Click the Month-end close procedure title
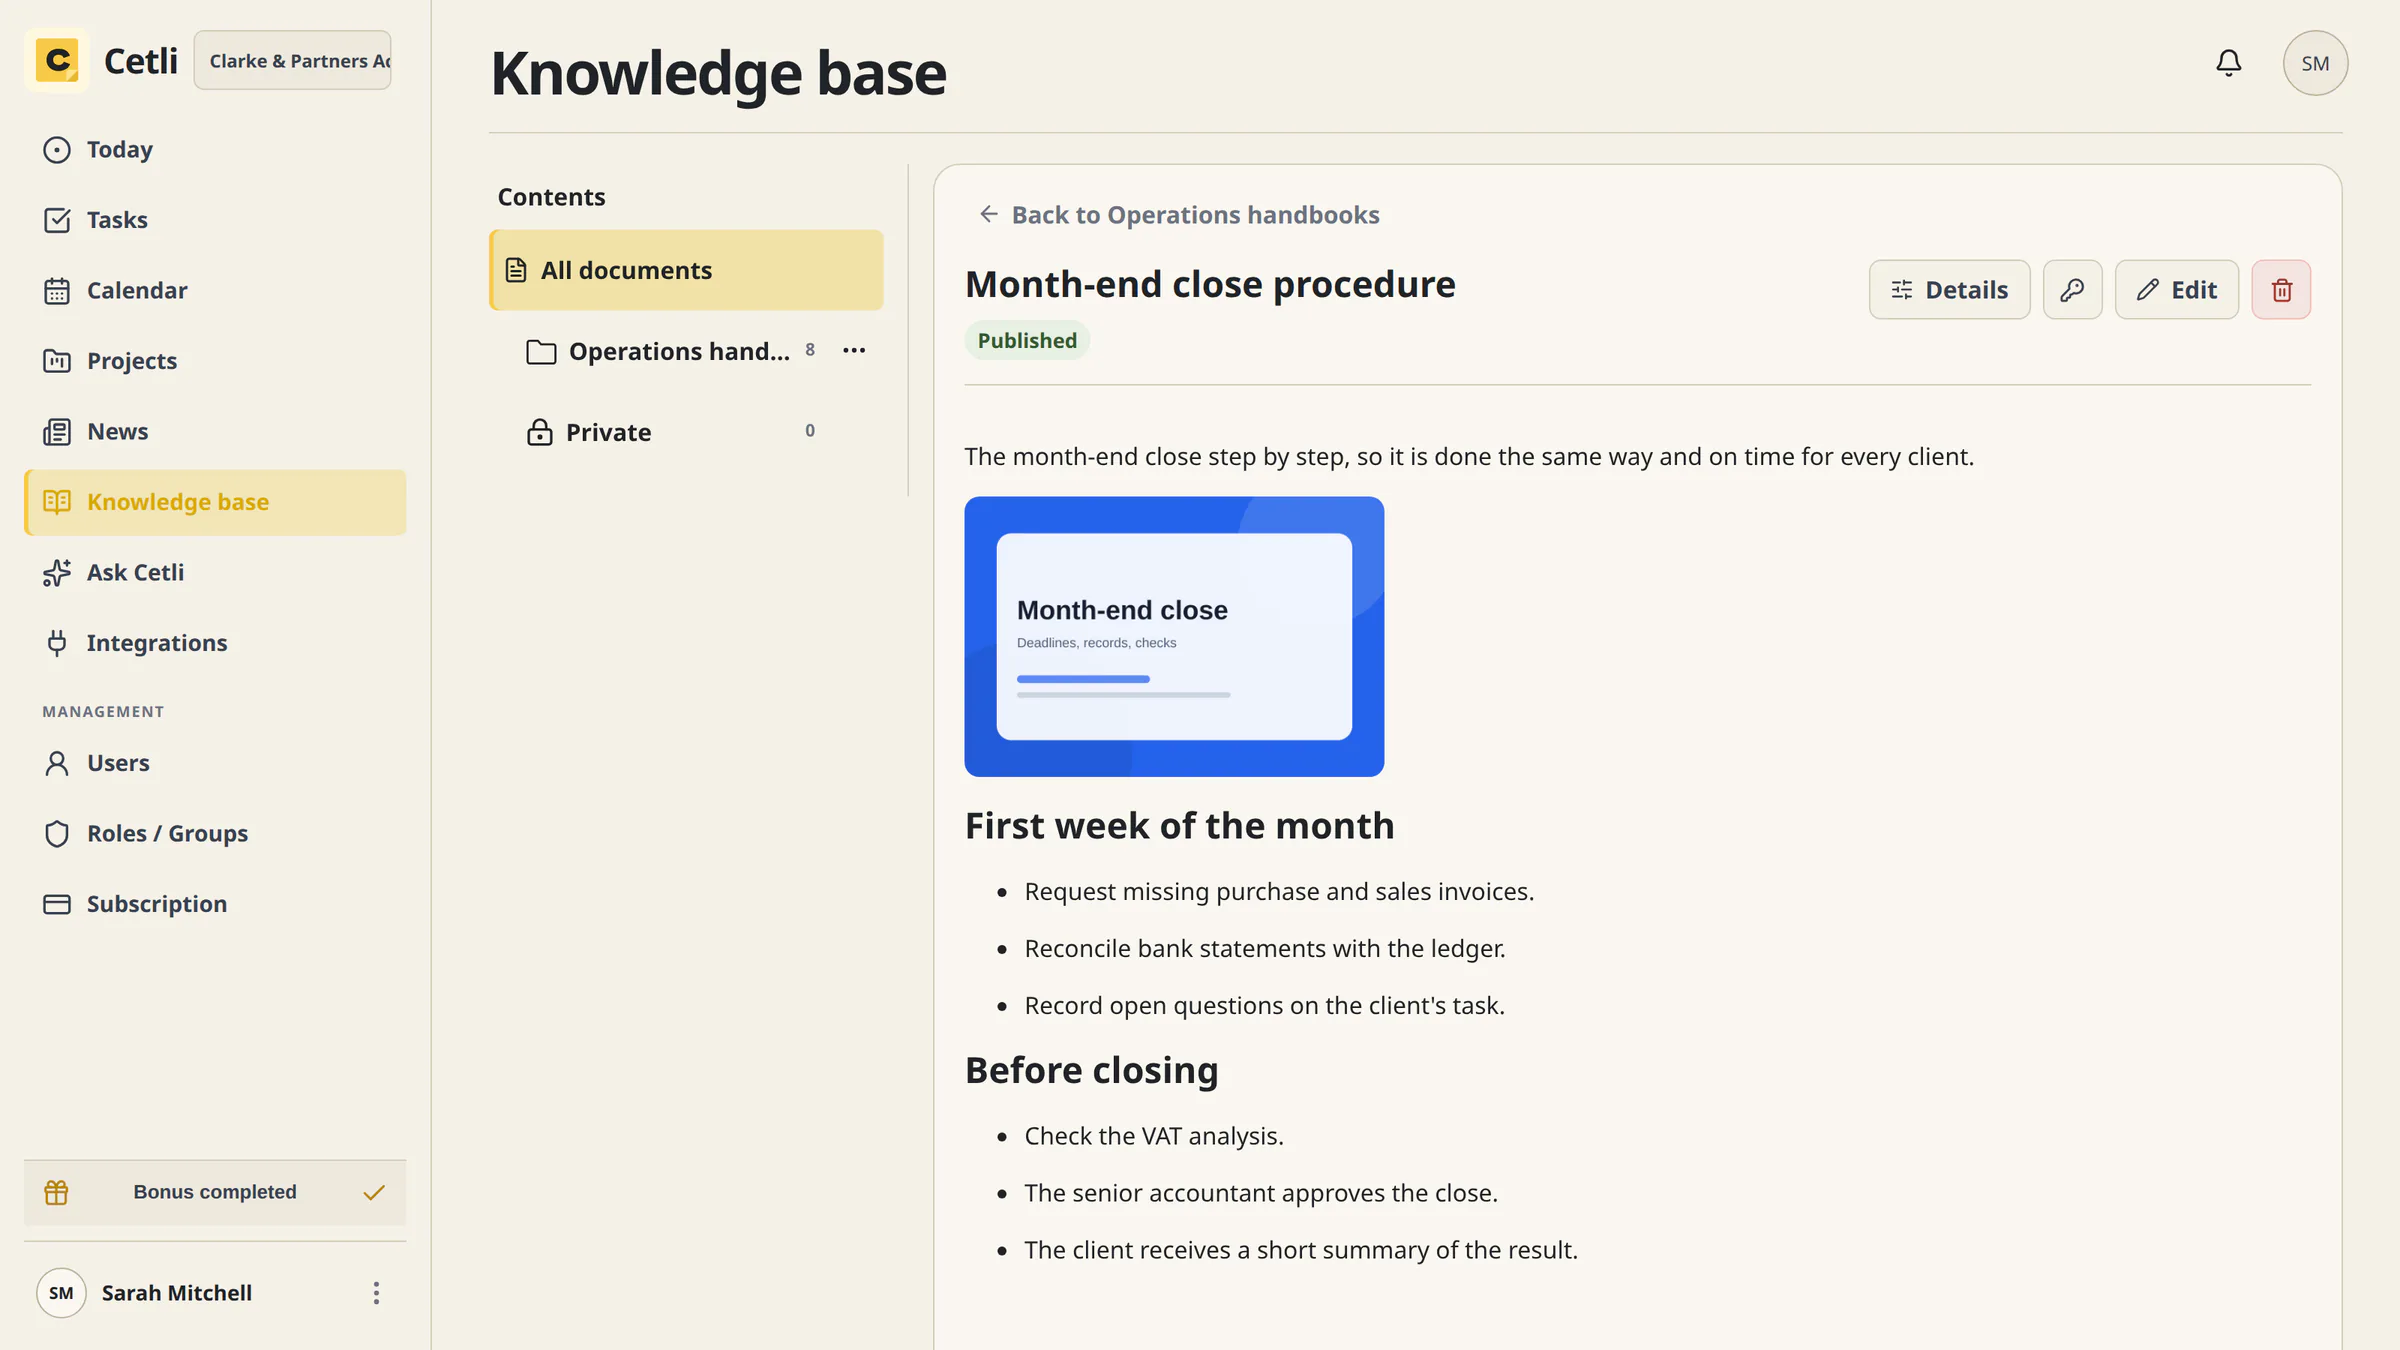The width and height of the screenshot is (2400, 1350). coord(1210,284)
